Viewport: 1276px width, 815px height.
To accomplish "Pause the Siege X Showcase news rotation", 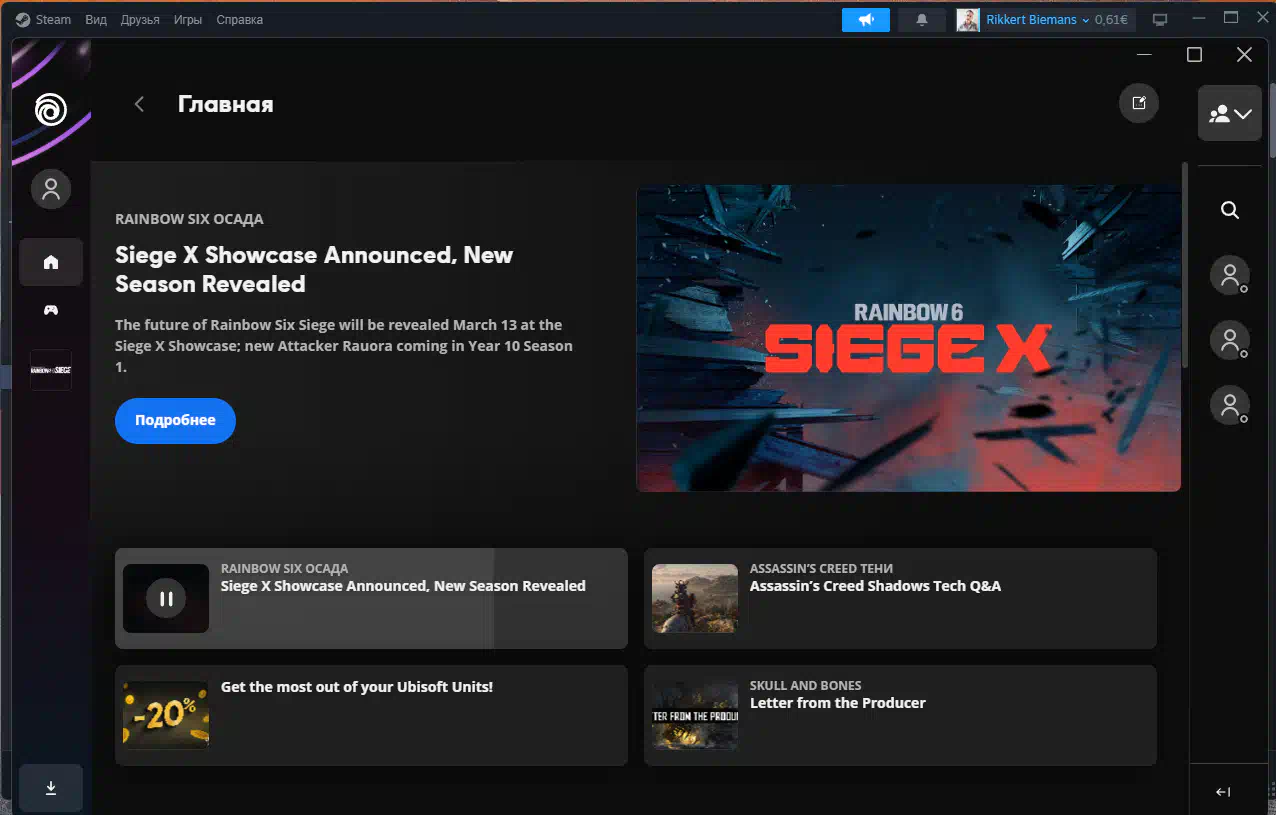I will [166, 599].
